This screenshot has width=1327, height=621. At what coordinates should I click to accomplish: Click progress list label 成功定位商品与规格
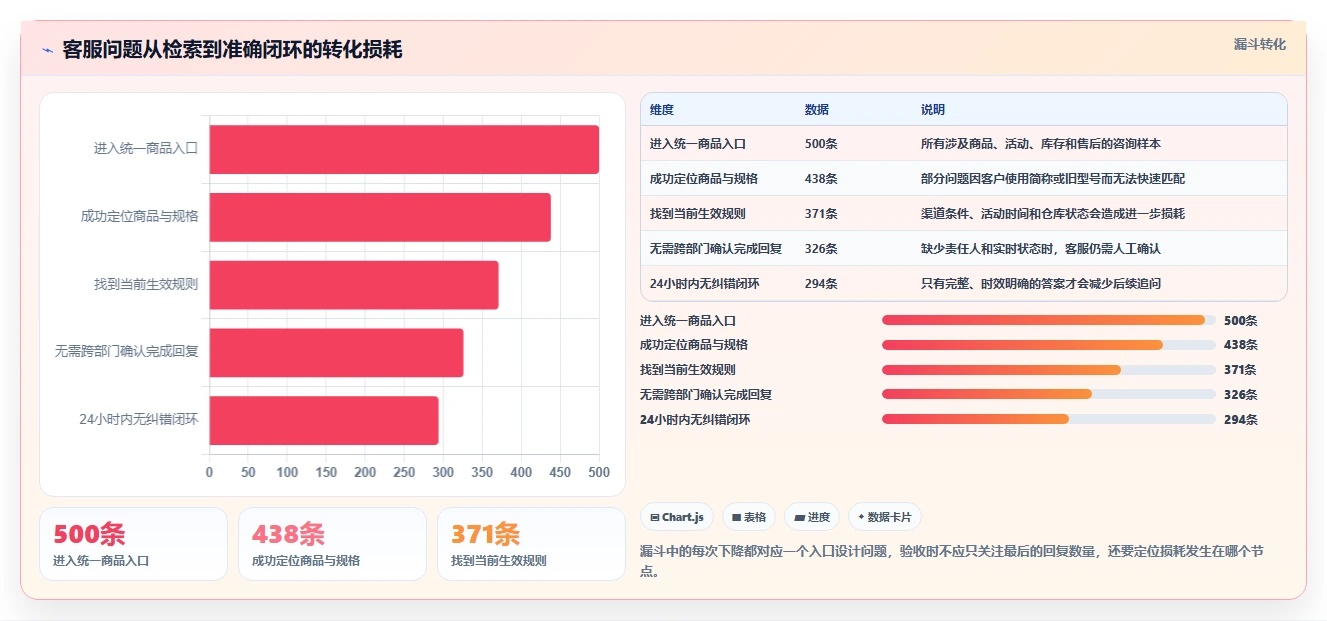694,345
